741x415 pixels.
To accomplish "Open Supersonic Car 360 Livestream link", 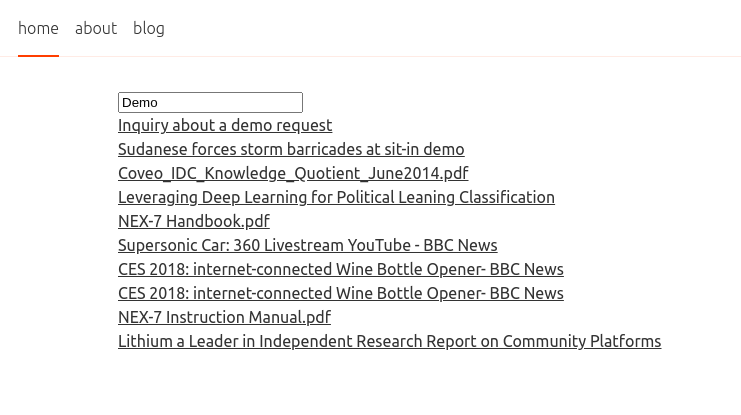I will 307,245.
